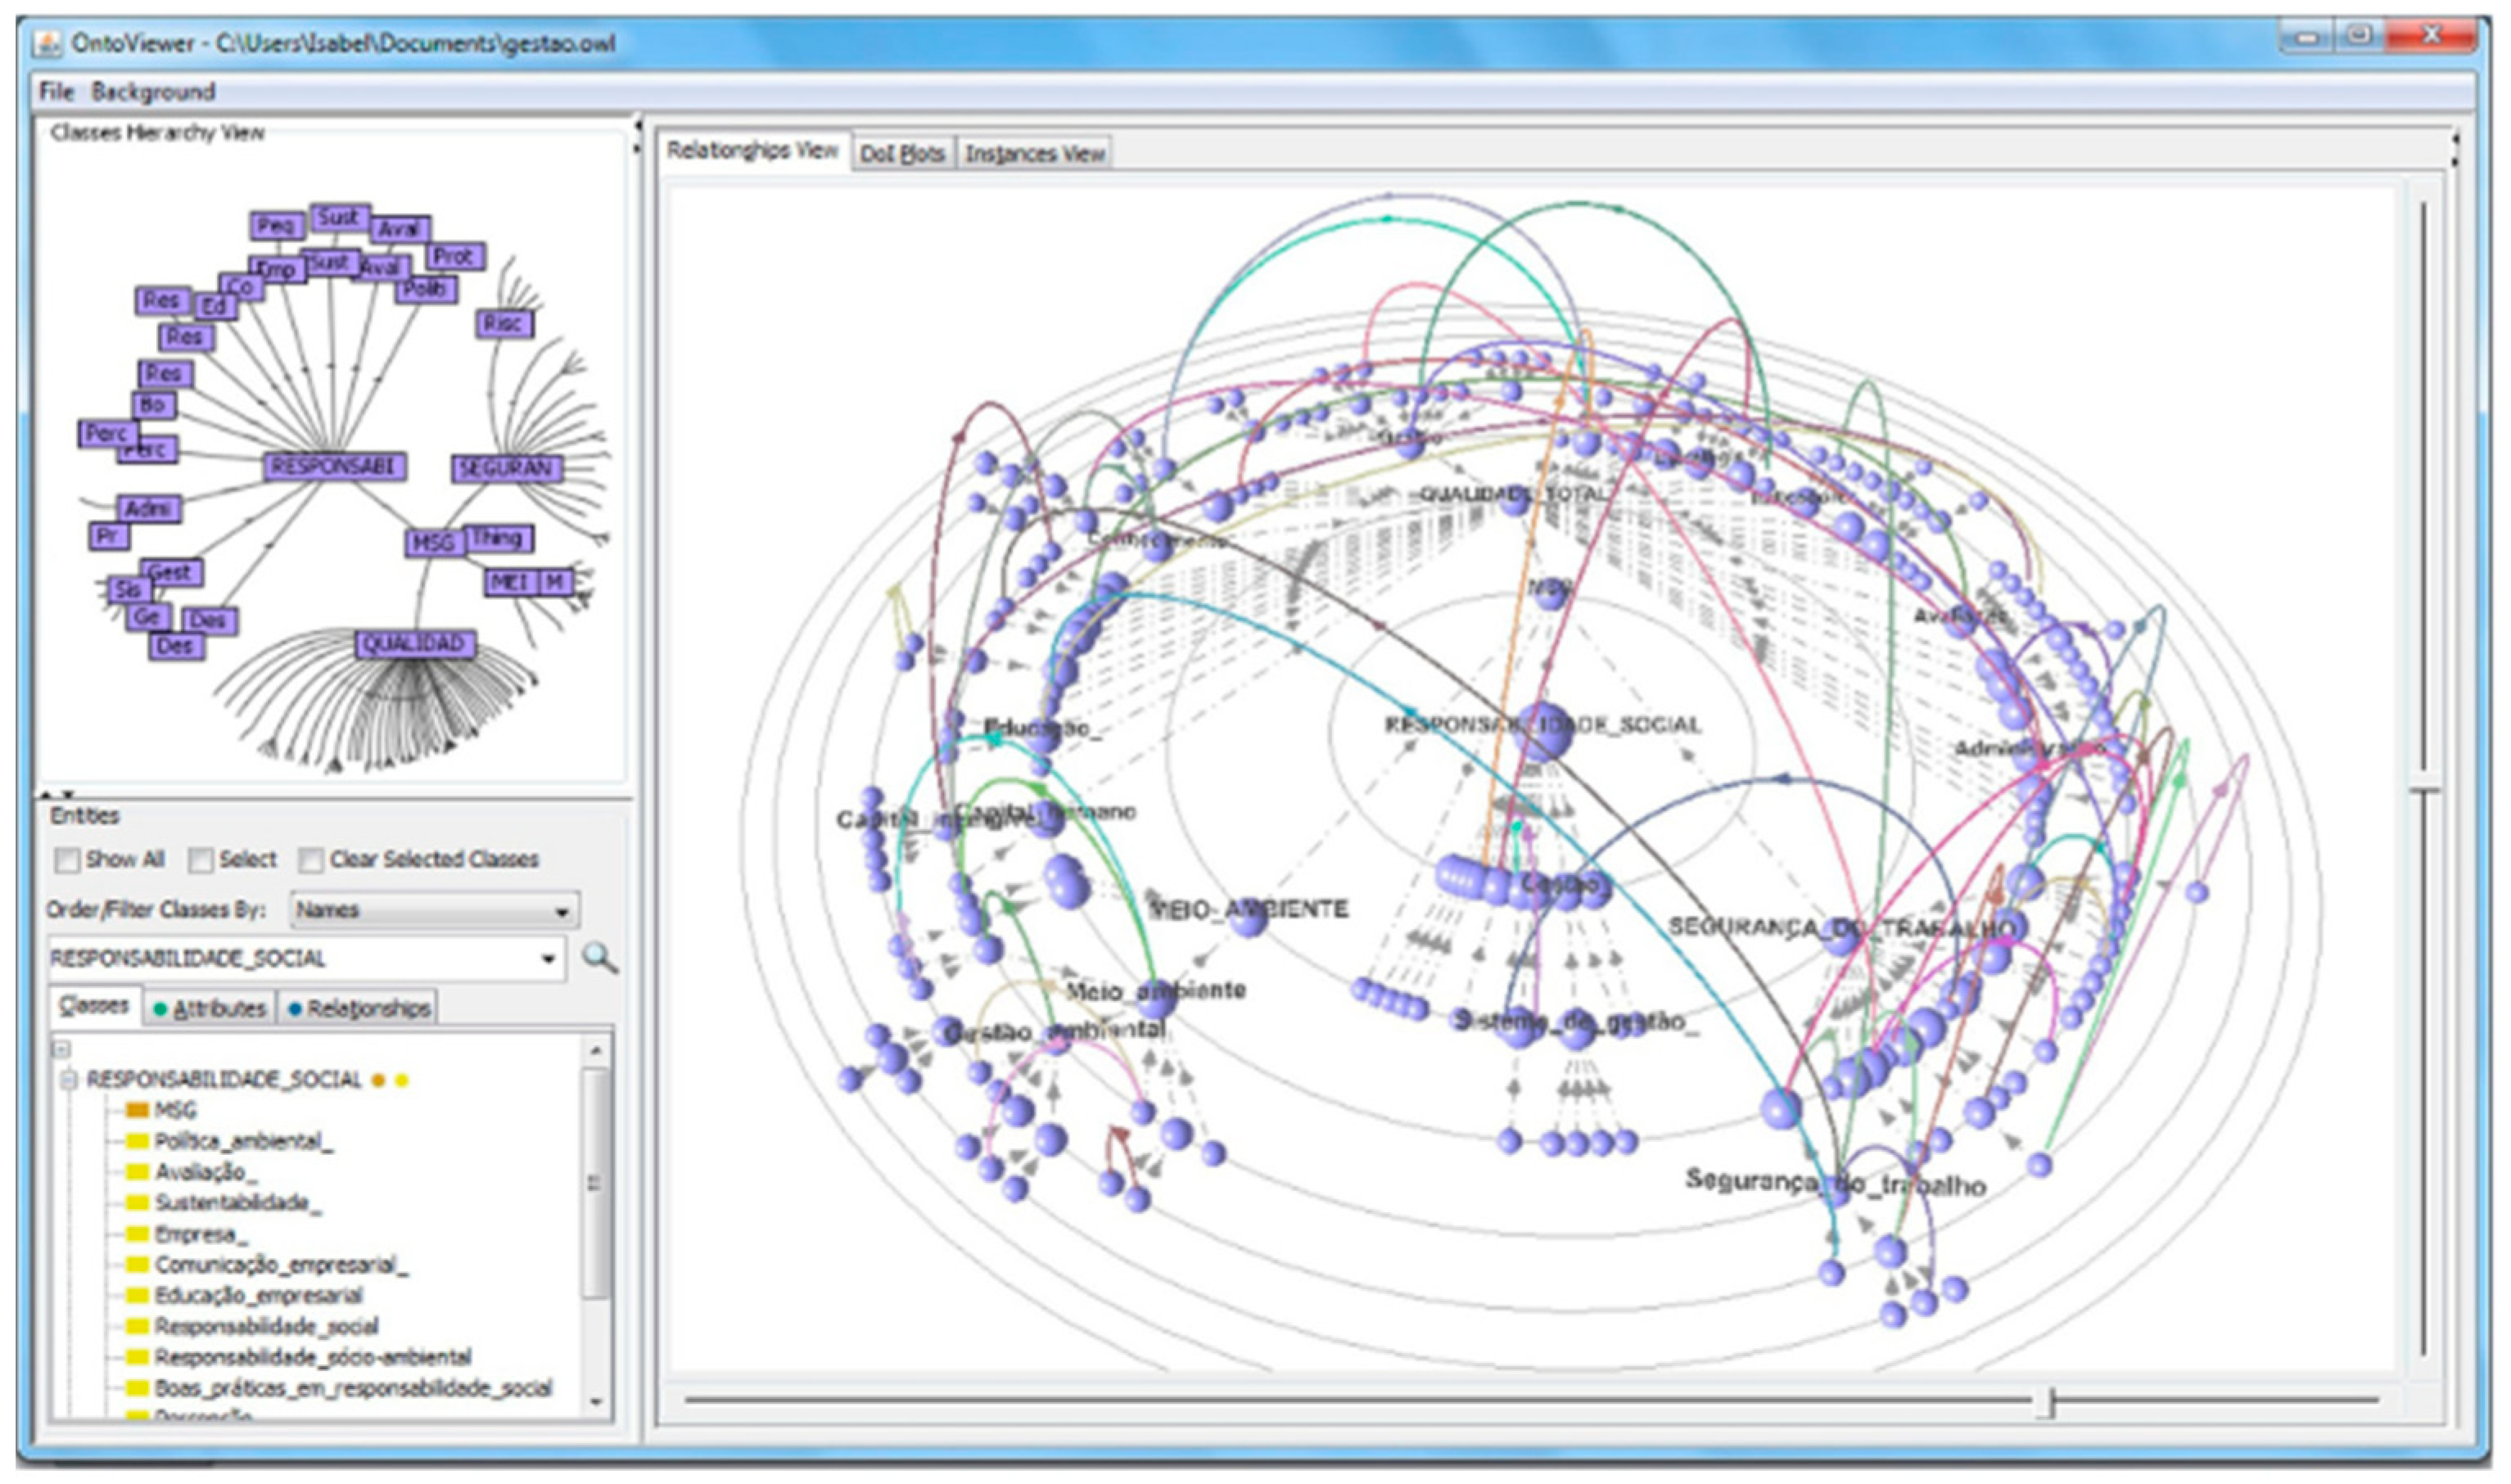
Task: Open the RESPONSABILIDADE_SOCIAL class combo box
Action: pos(548,959)
